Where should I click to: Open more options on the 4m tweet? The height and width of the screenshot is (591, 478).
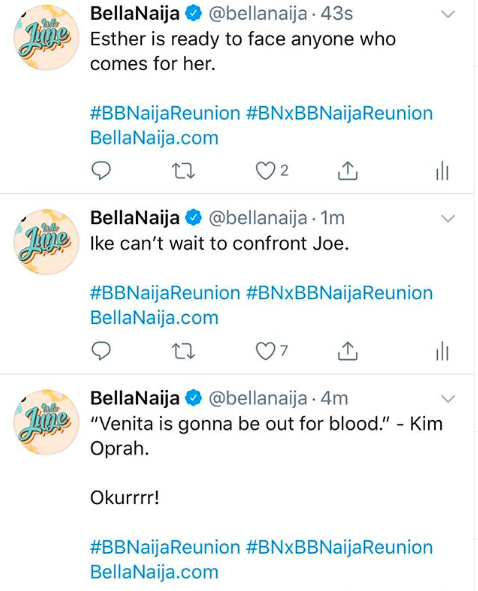coord(448,399)
